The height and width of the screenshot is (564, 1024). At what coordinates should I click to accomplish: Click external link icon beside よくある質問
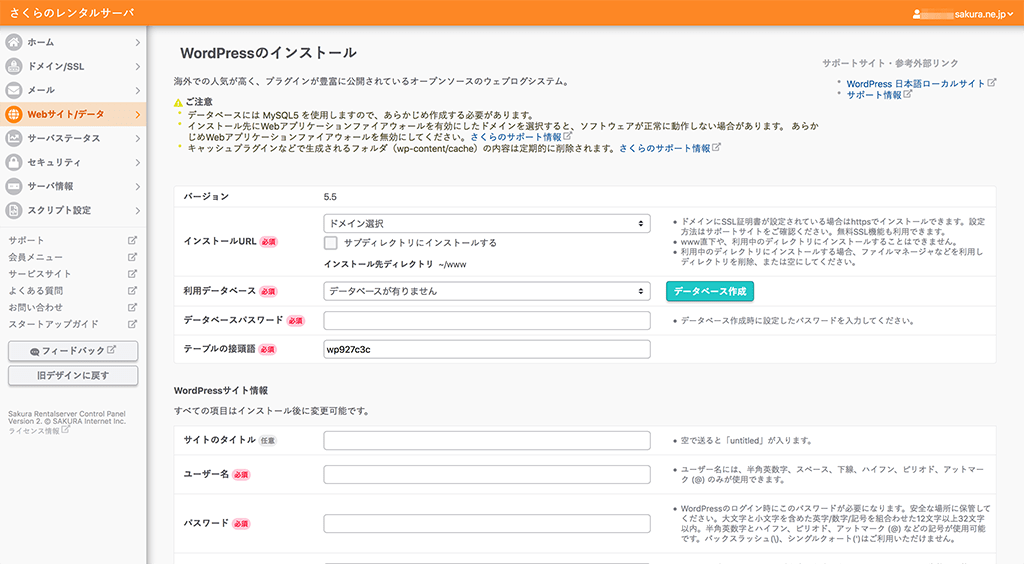click(133, 290)
